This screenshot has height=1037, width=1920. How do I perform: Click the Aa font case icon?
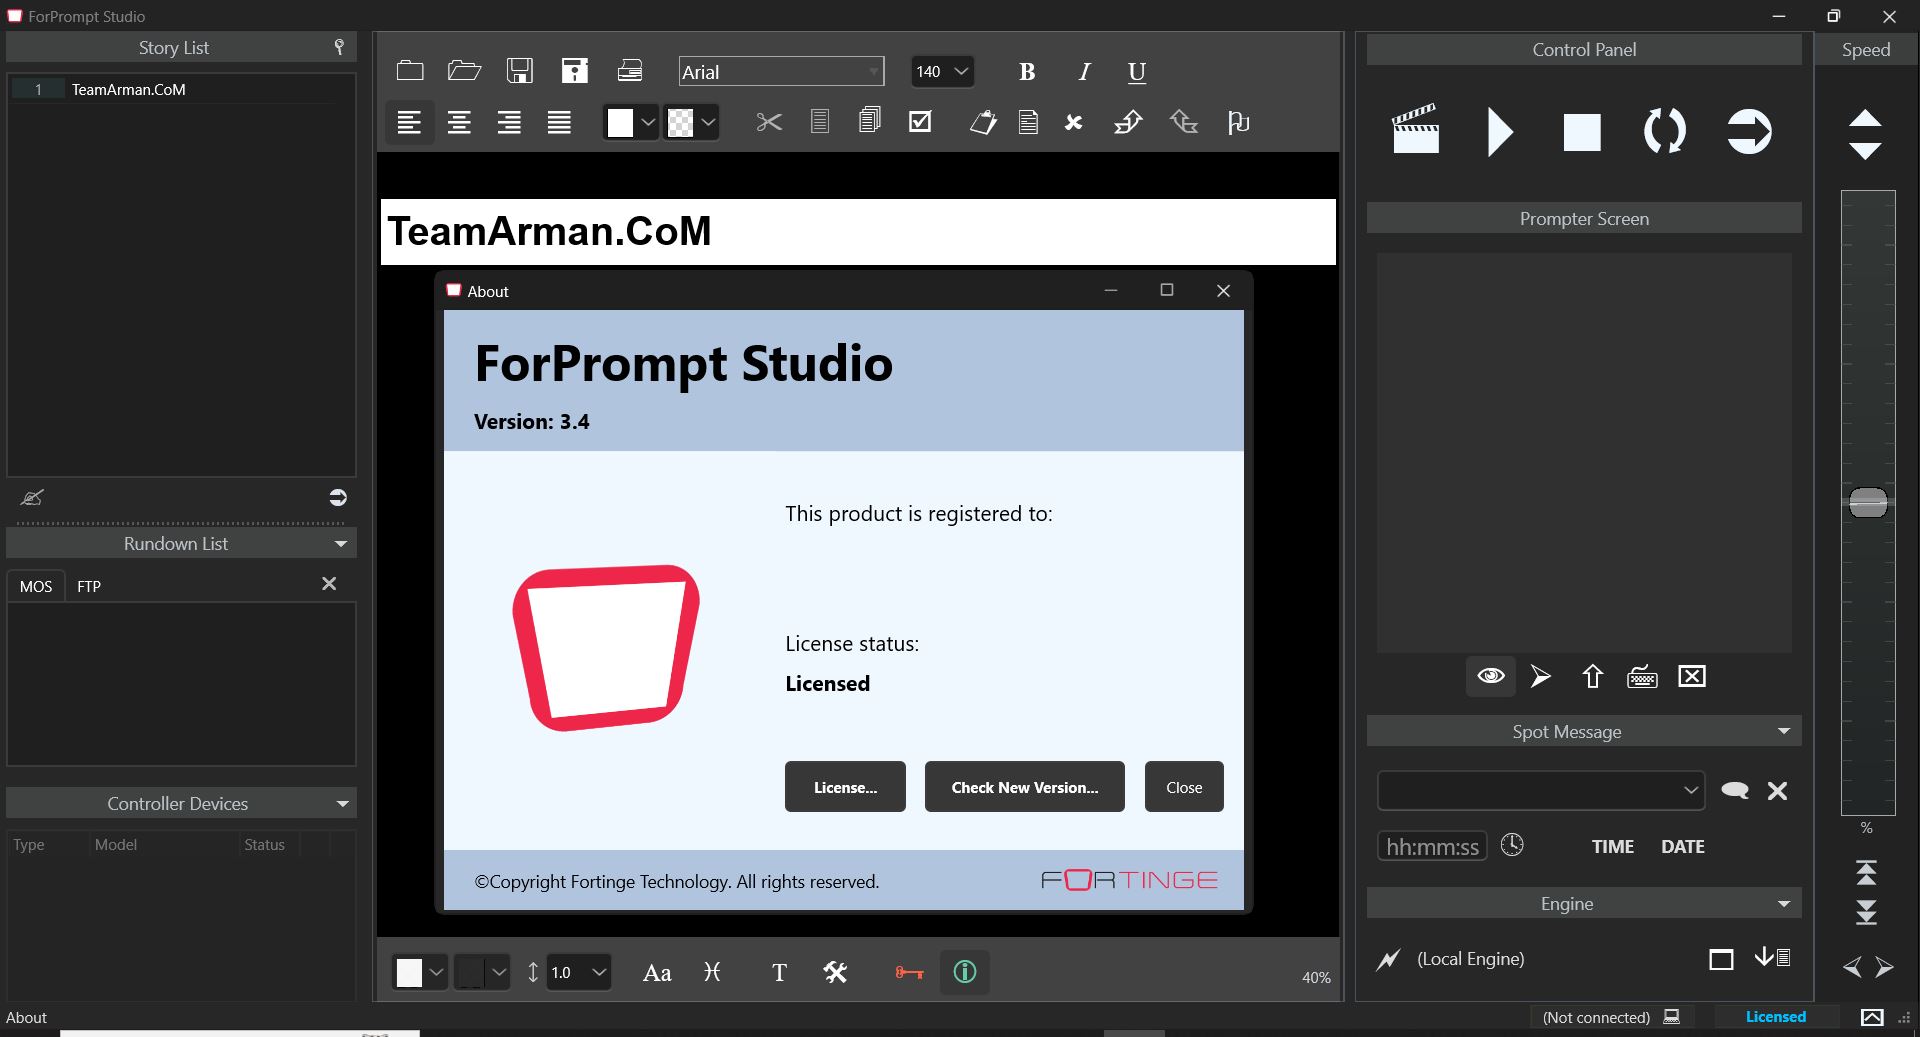click(x=657, y=973)
